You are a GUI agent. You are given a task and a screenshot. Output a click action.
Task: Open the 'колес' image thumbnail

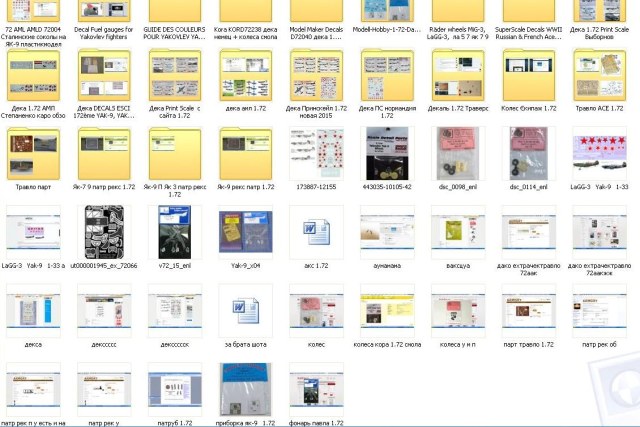316,308
